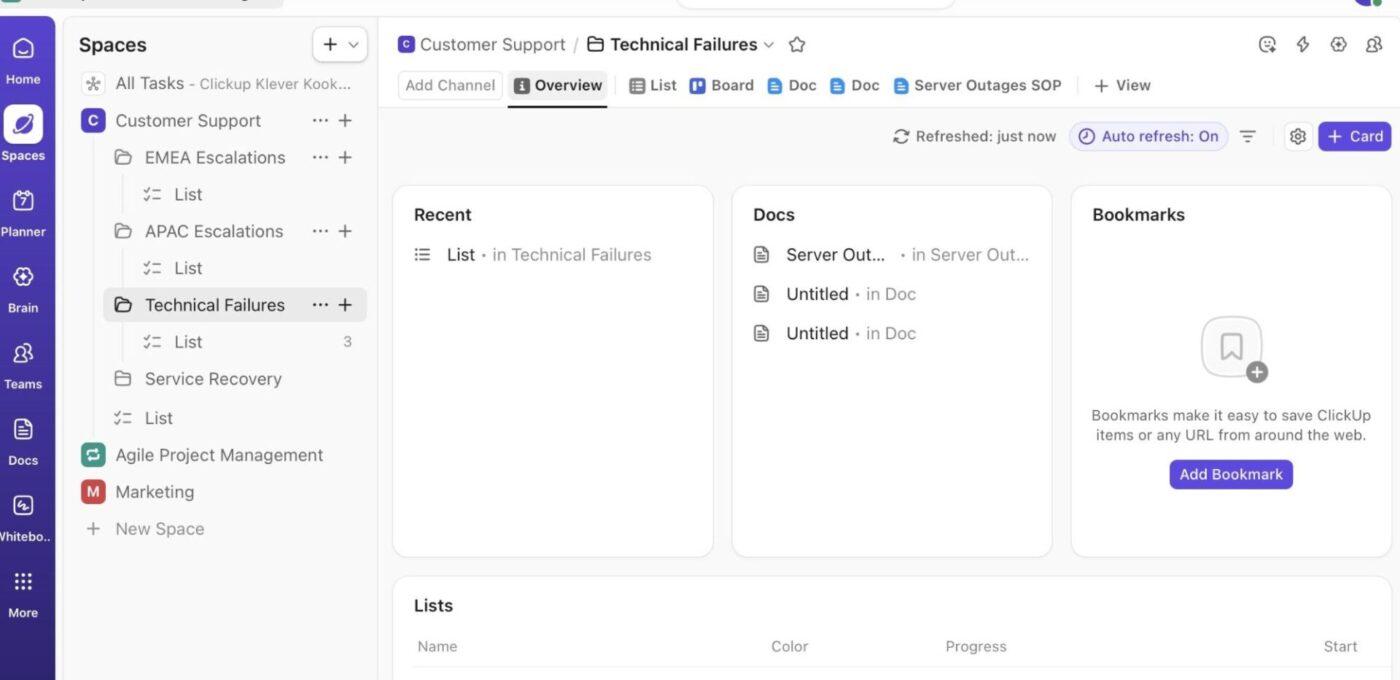Open view settings with the gear icon

click(x=1297, y=135)
